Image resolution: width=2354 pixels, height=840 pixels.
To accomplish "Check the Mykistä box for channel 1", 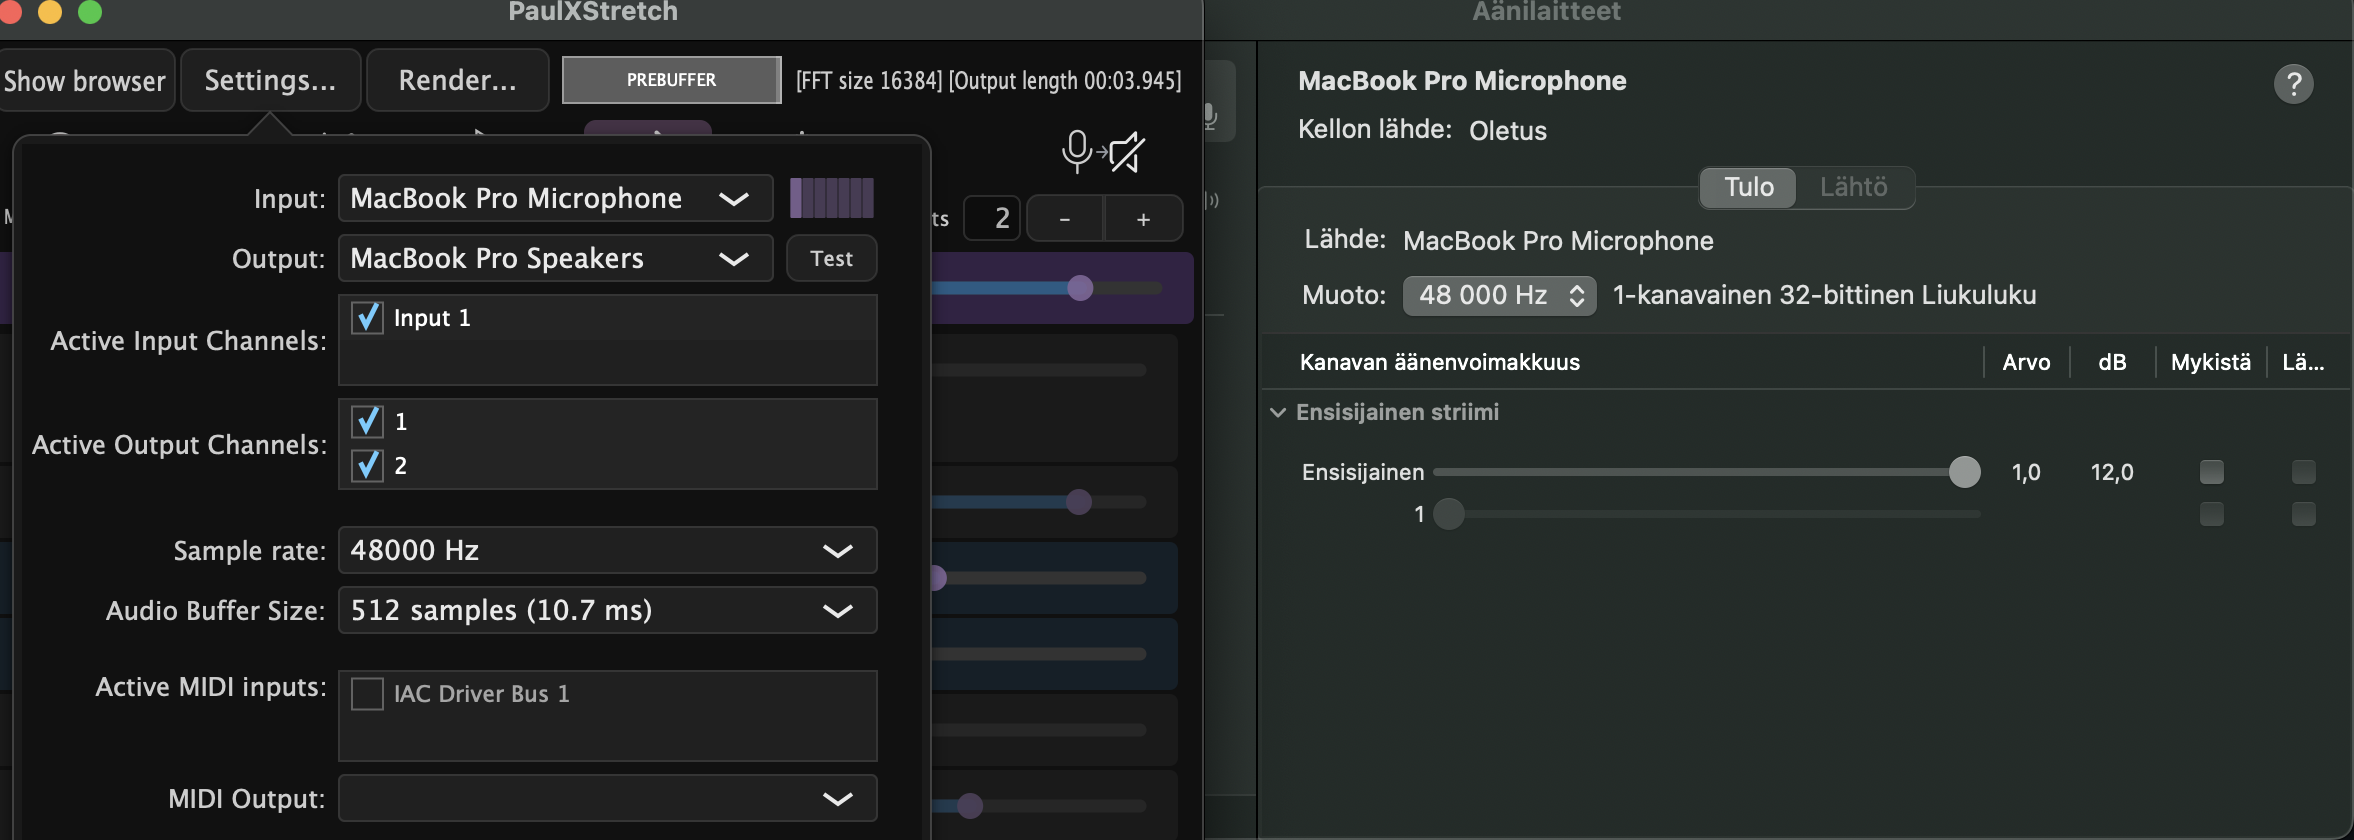I will pyautogui.click(x=2212, y=514).
